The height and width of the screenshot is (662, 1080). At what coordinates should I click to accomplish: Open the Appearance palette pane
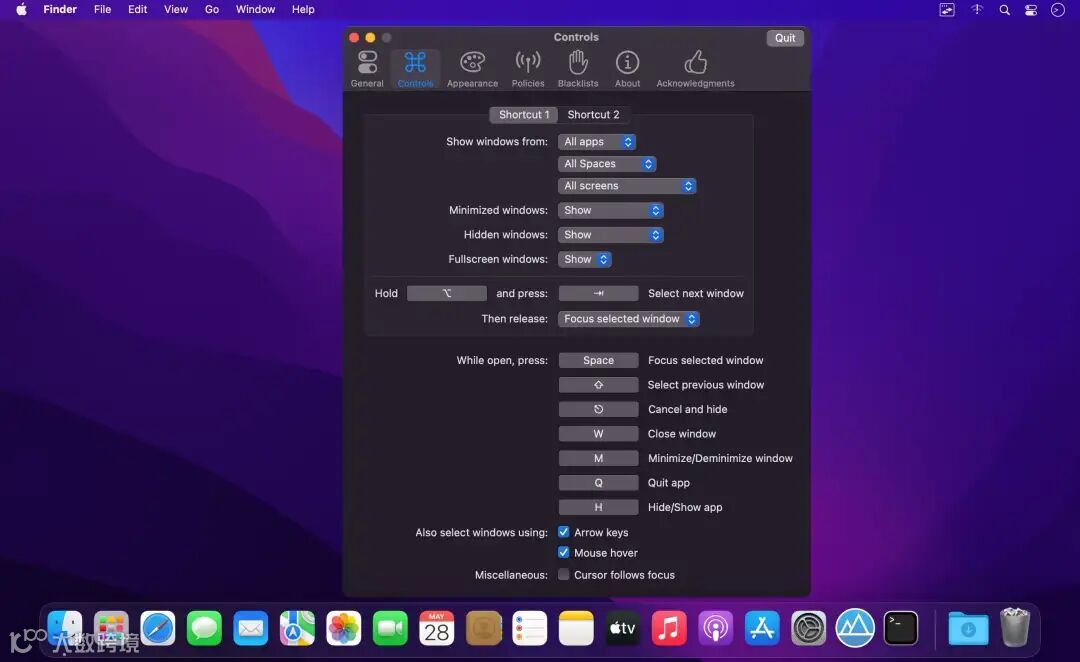(472, 69)
